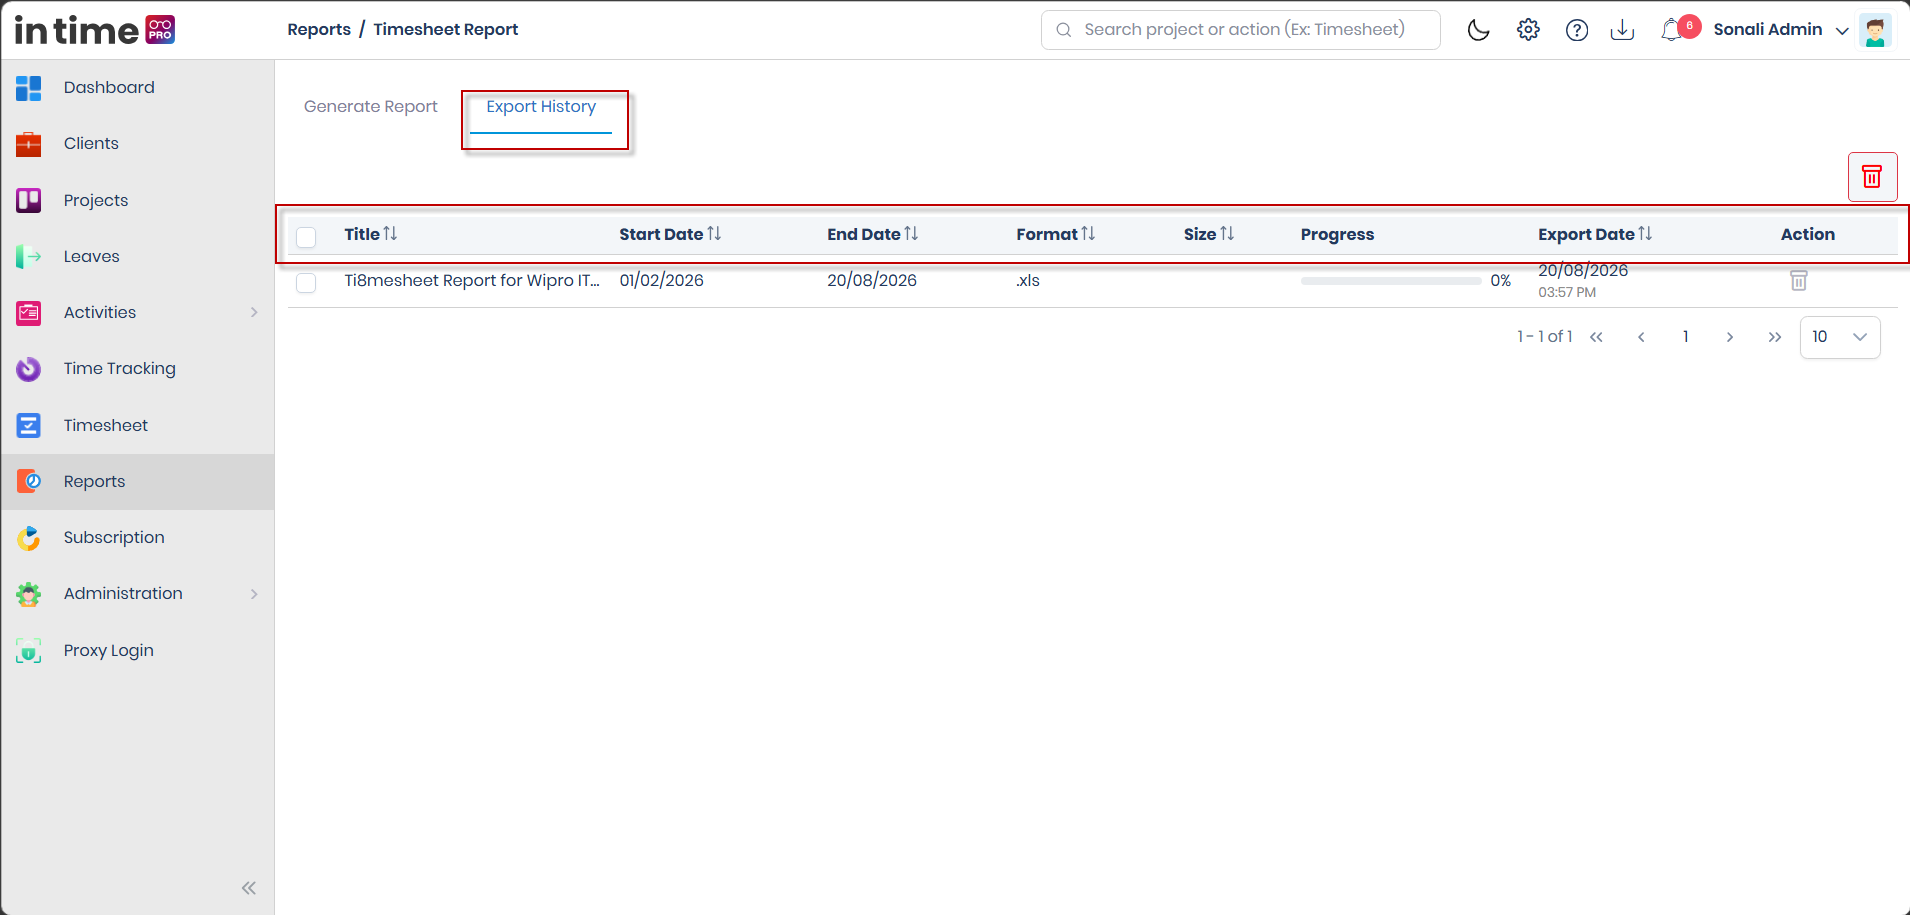The width and height of the screenshot is (1910, 915).
Task: Open Proxy Login in the sidebar
Action: 138,651
